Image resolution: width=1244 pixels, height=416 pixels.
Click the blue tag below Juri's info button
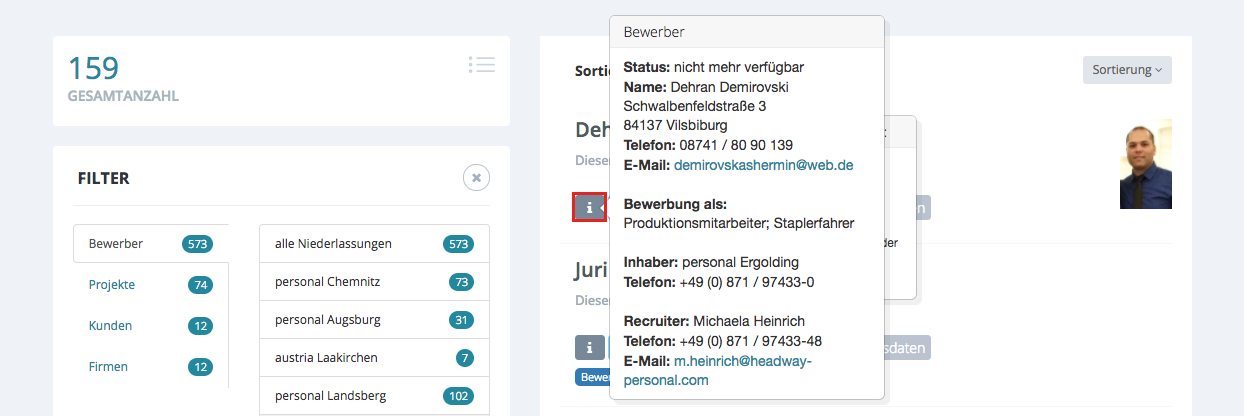592,378
